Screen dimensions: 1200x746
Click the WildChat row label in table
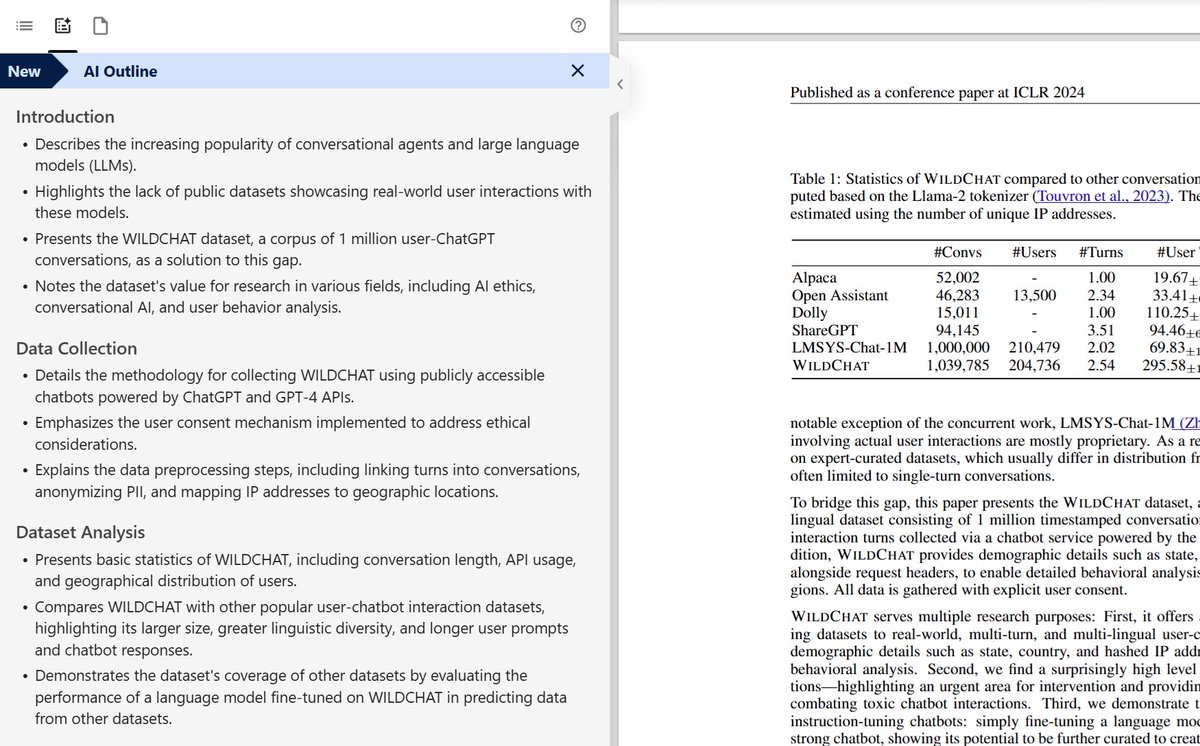829,365
